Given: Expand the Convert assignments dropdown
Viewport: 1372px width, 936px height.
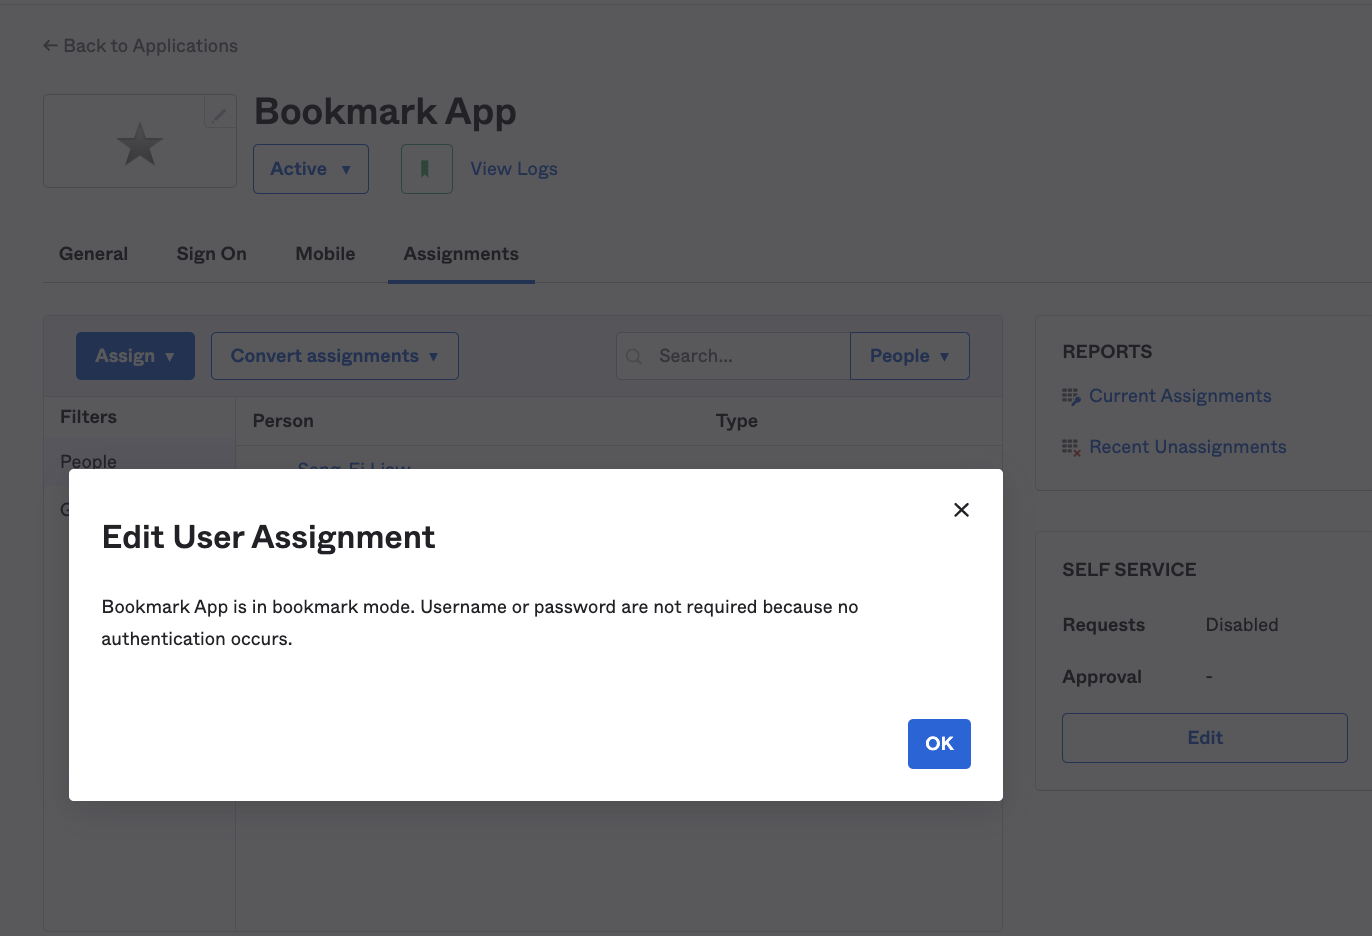Looking at the screenshot, I should point(334,355).
